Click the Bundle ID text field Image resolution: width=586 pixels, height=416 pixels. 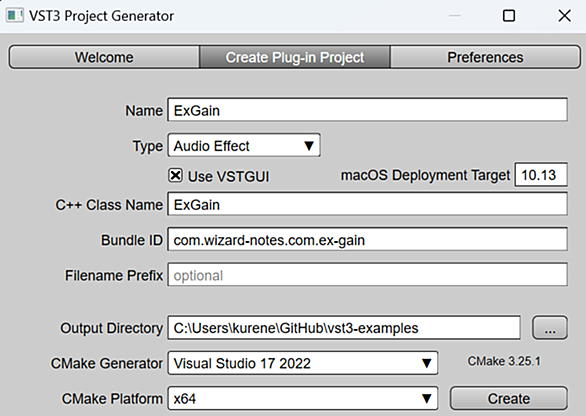367,240
